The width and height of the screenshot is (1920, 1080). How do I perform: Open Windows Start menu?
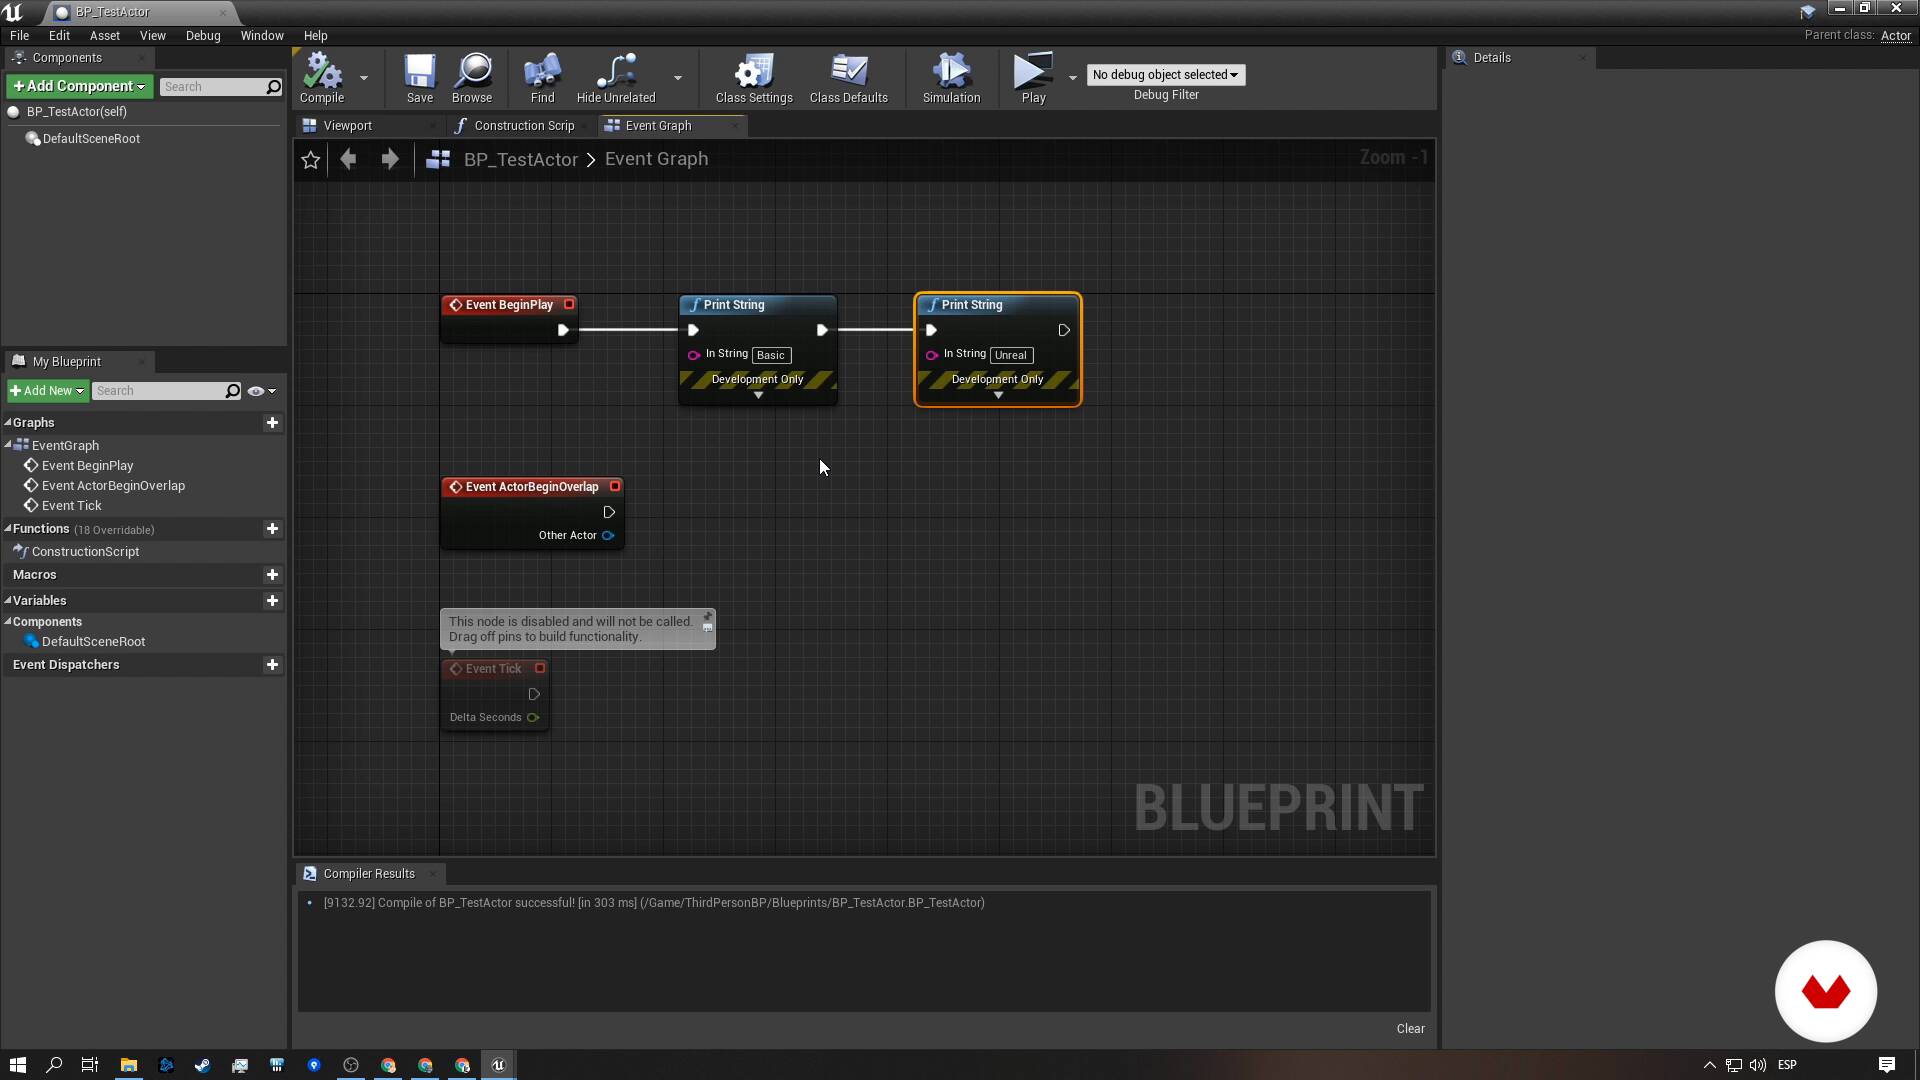17,1065
